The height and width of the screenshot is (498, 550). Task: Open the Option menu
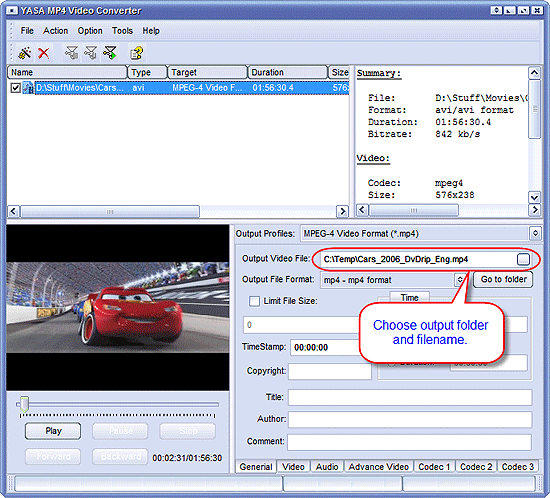pyautogui.click(x=90, y=31)
